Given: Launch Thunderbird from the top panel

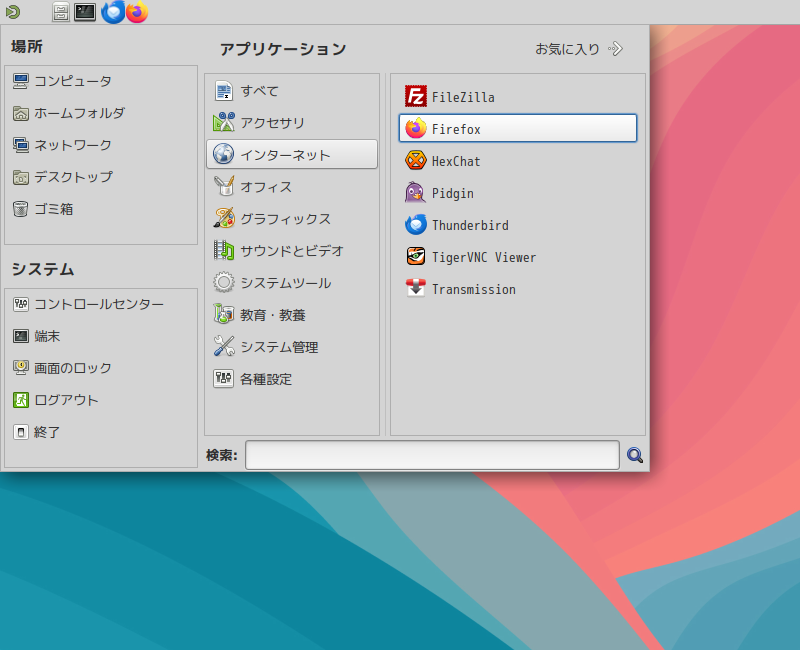Looking at the screenshot, I should point(113,12).
